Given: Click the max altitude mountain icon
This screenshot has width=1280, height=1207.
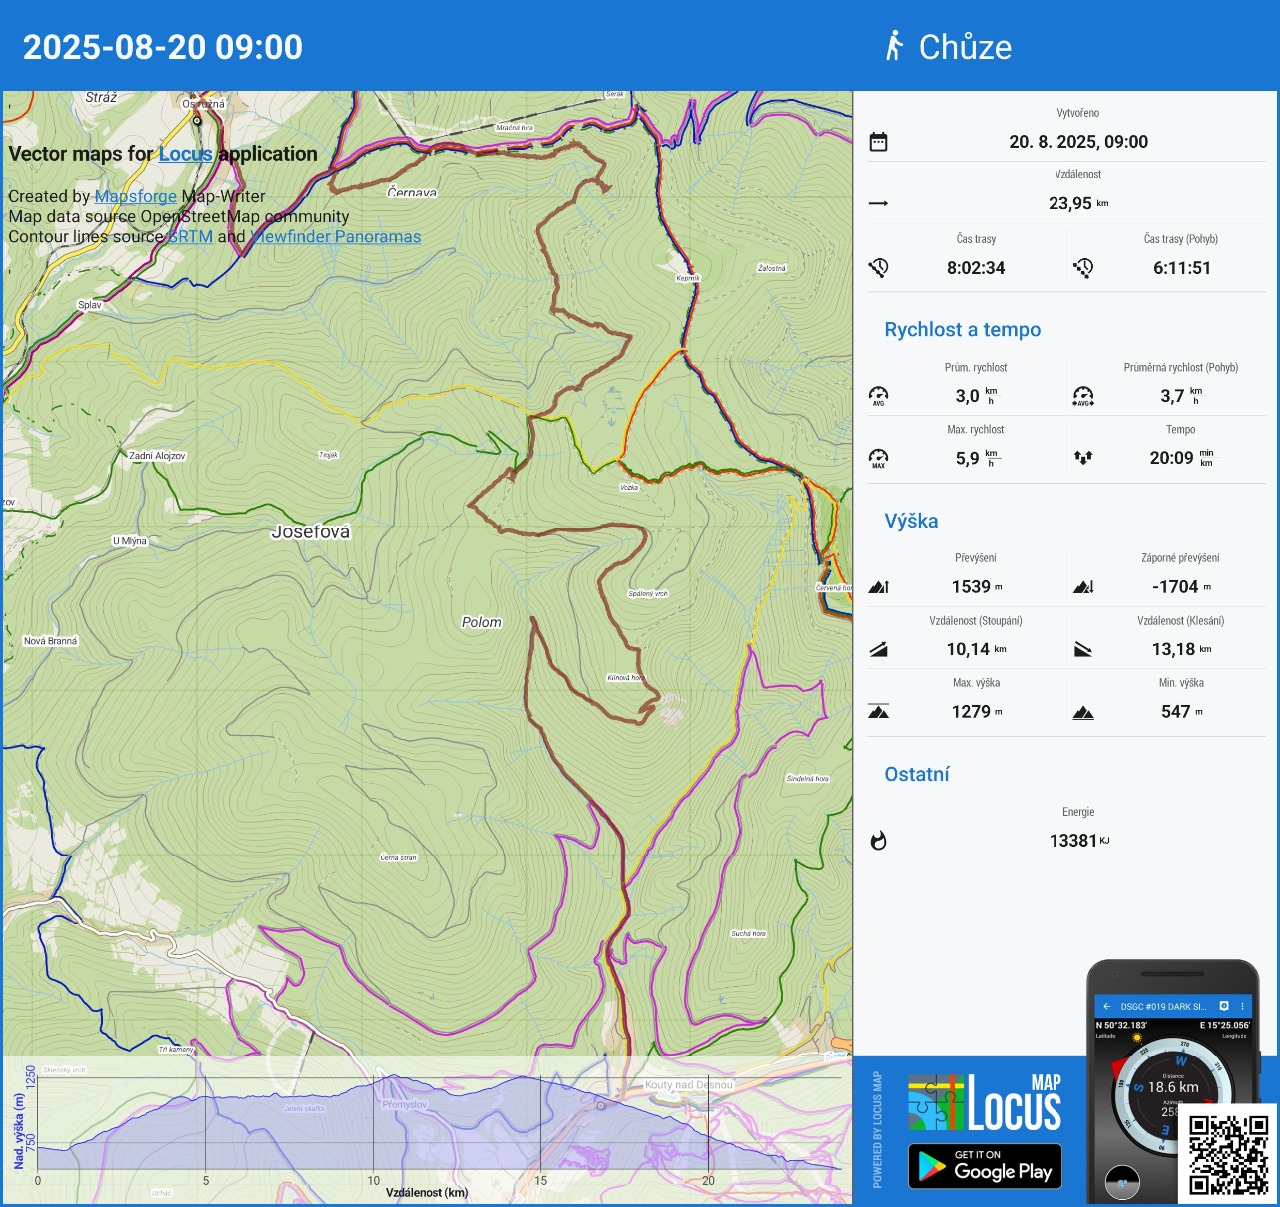Looking at the screenshot, I should [878, 712].
